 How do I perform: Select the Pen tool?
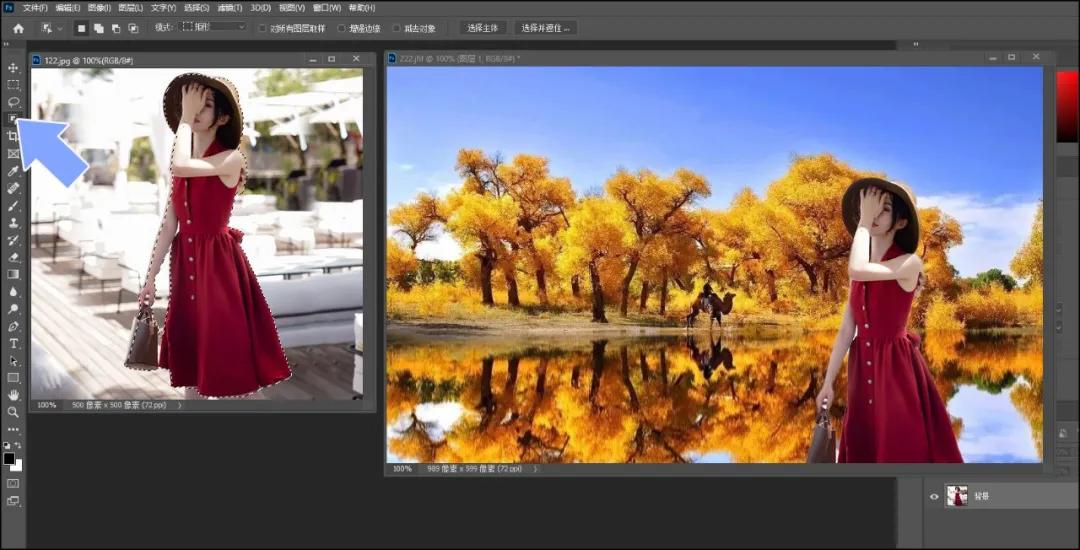click(x=13, y=326)
